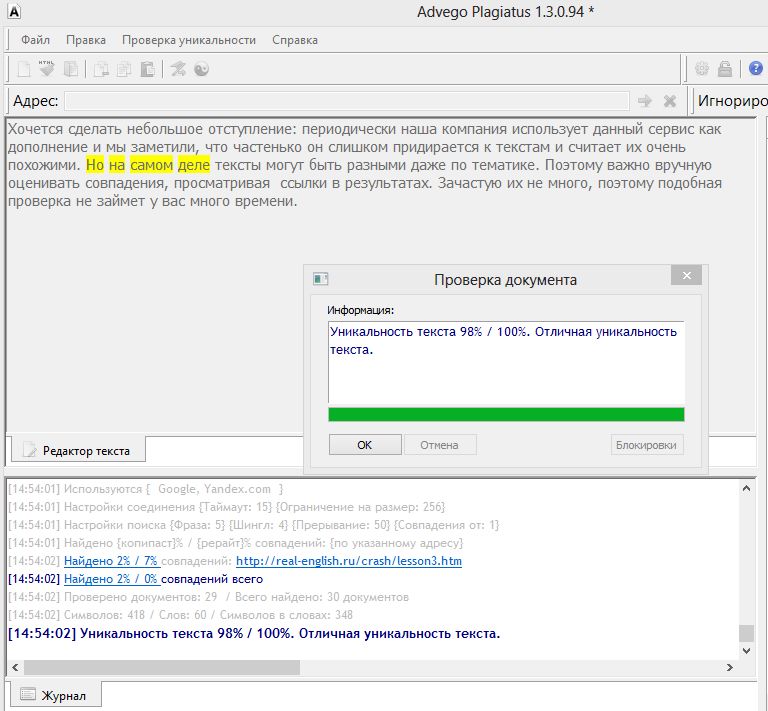
Task: Click the highlighted word деле in editor
Action: pyautogui.click(x=194, y=165)
